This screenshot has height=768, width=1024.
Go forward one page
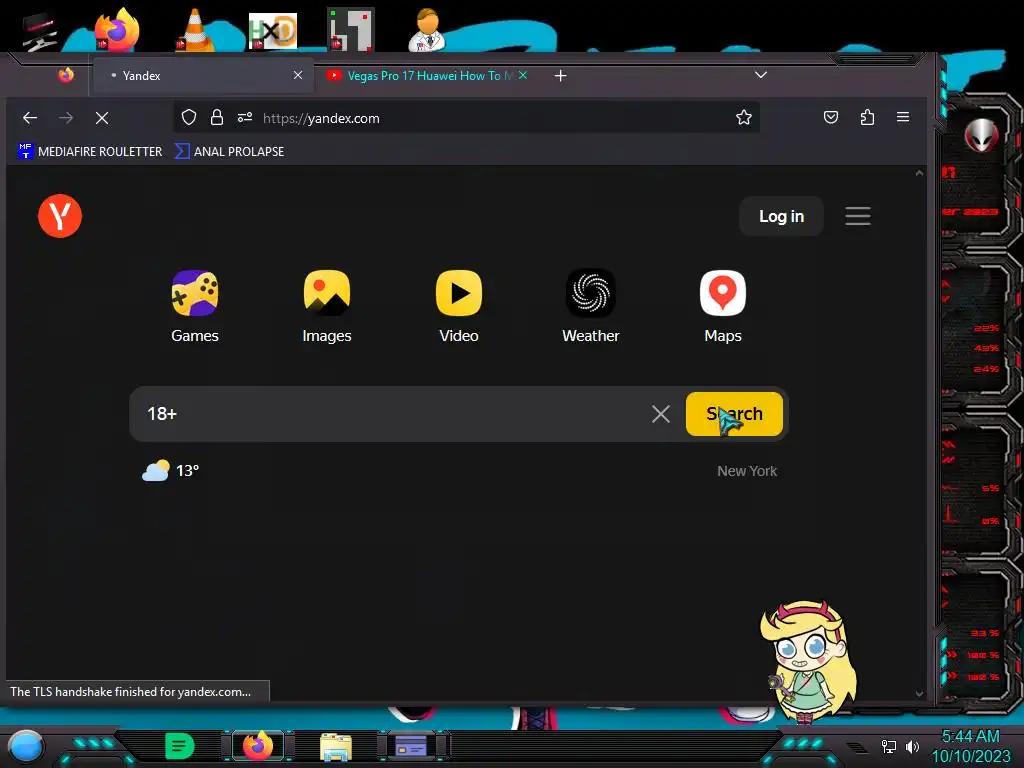66,118
